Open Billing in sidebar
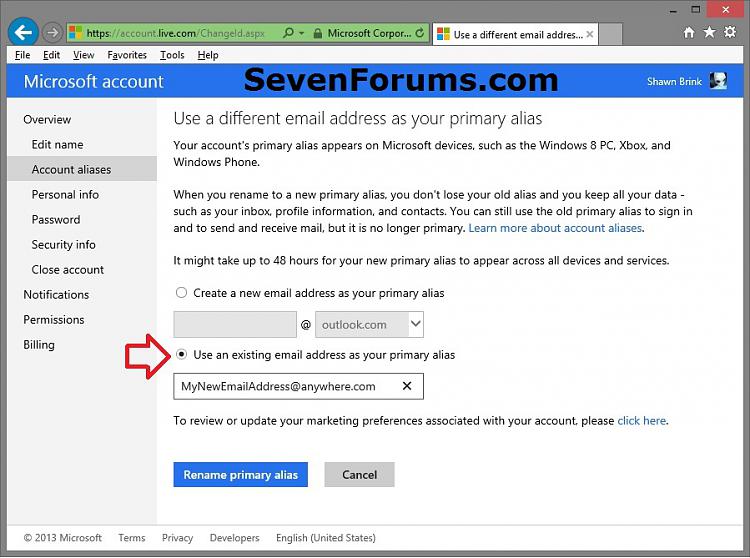The image size is (750, 558). click(x=39, y=345)
